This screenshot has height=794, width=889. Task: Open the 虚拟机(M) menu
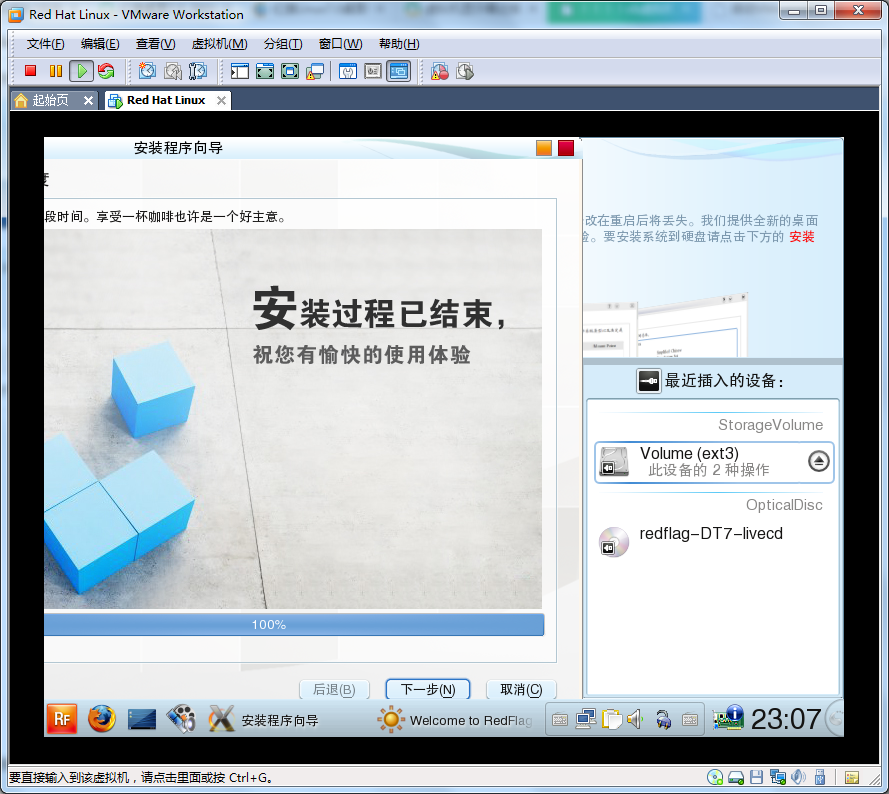click(219, 44)
